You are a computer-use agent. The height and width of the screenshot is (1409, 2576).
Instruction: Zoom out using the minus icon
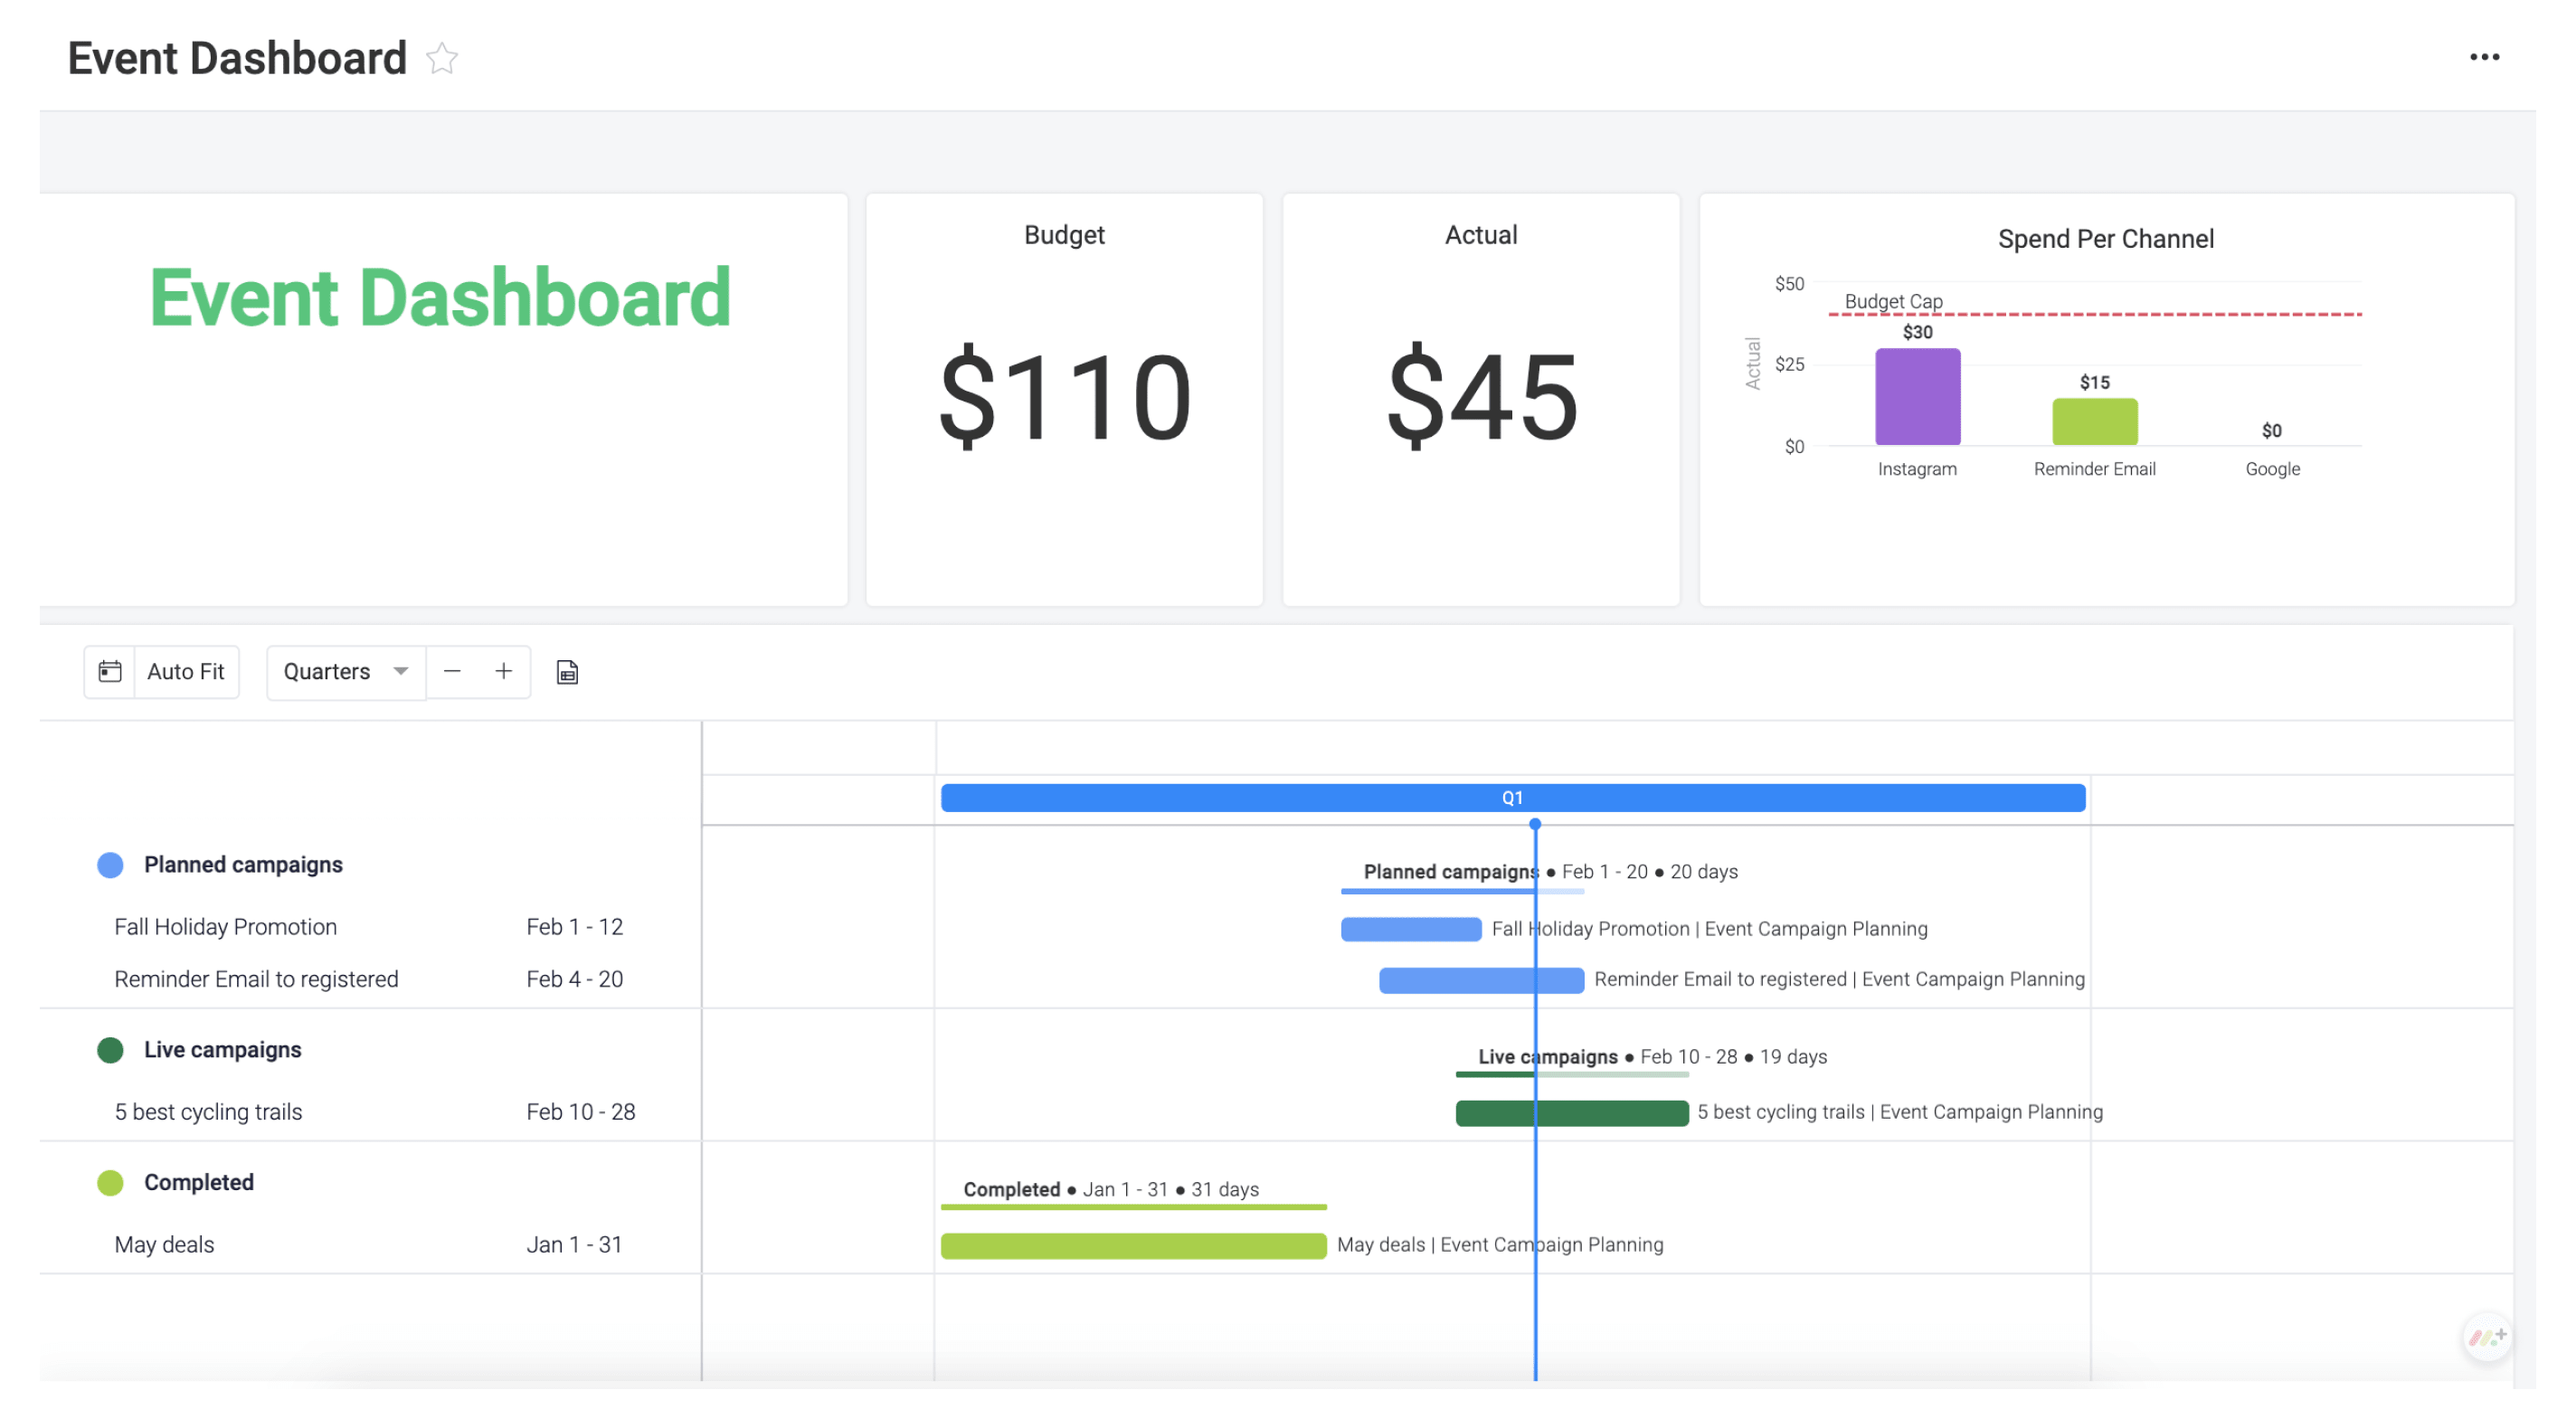tap(452, 671)
